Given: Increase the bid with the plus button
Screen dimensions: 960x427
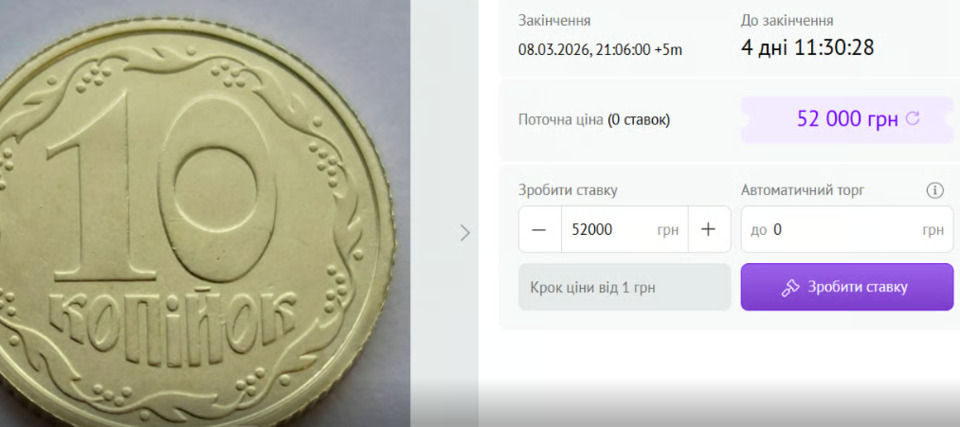Looking at the screenshot, I should pyautogui.click(x=708, y=230).
